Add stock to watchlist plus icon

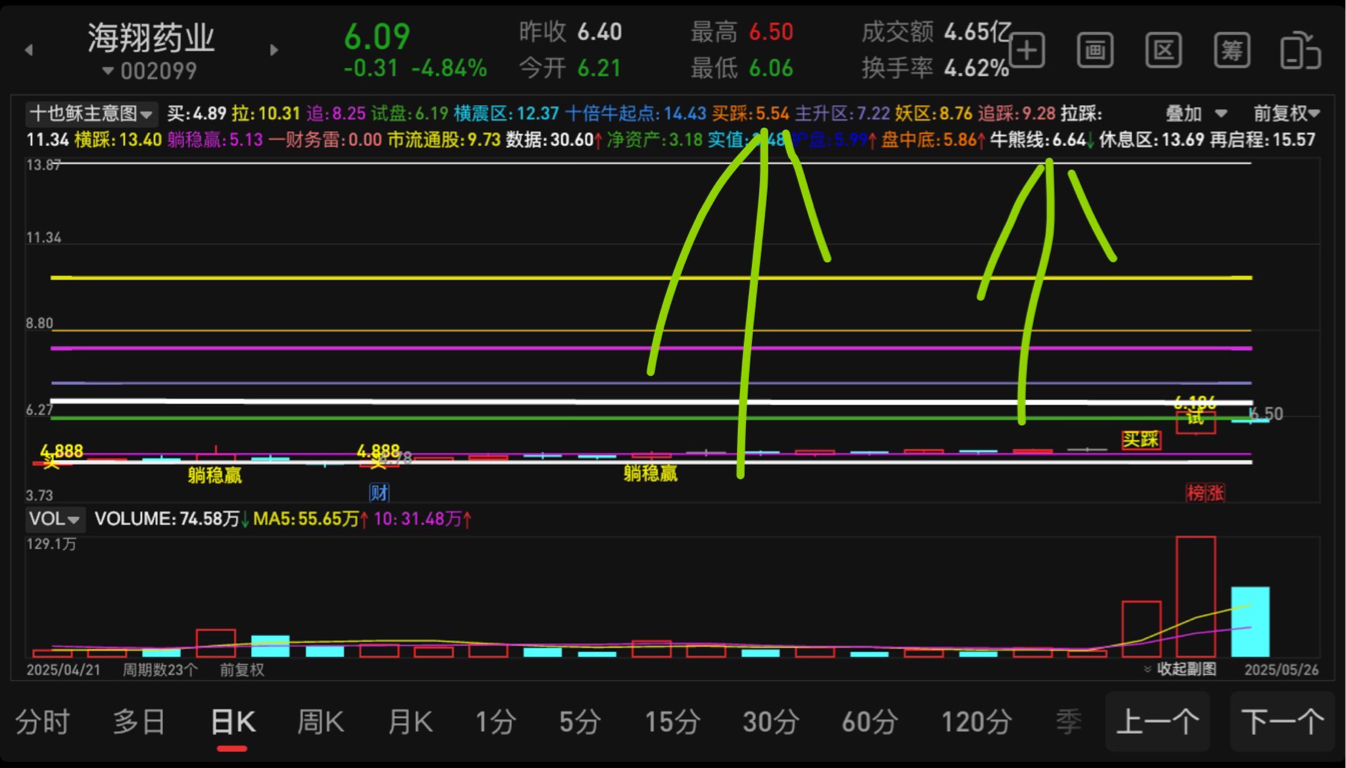pos(1028,51)
